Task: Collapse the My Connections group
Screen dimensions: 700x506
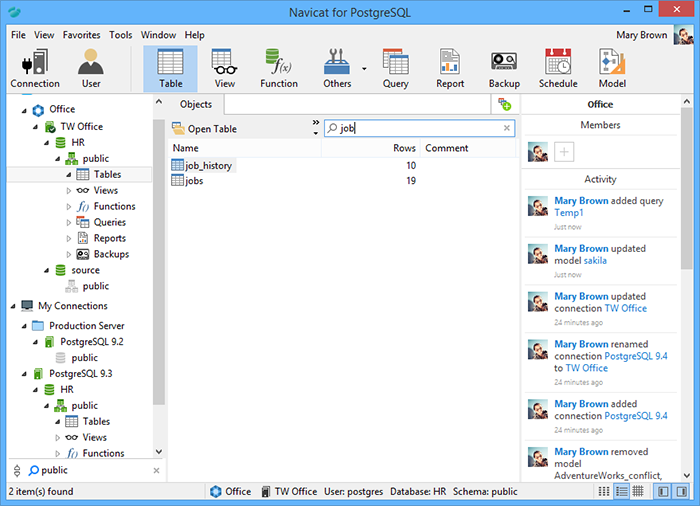Action: pyautogui.click(x=13, y=306)
